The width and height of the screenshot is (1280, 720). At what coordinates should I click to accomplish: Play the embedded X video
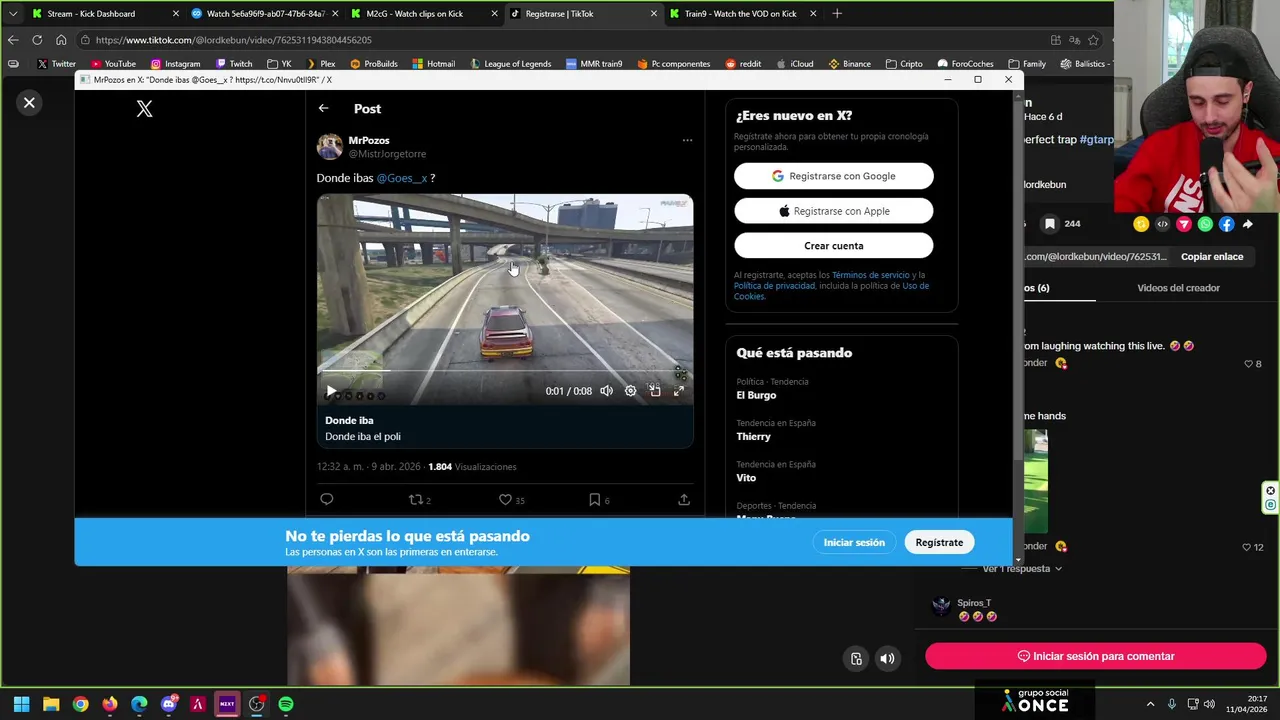point(331,391)
